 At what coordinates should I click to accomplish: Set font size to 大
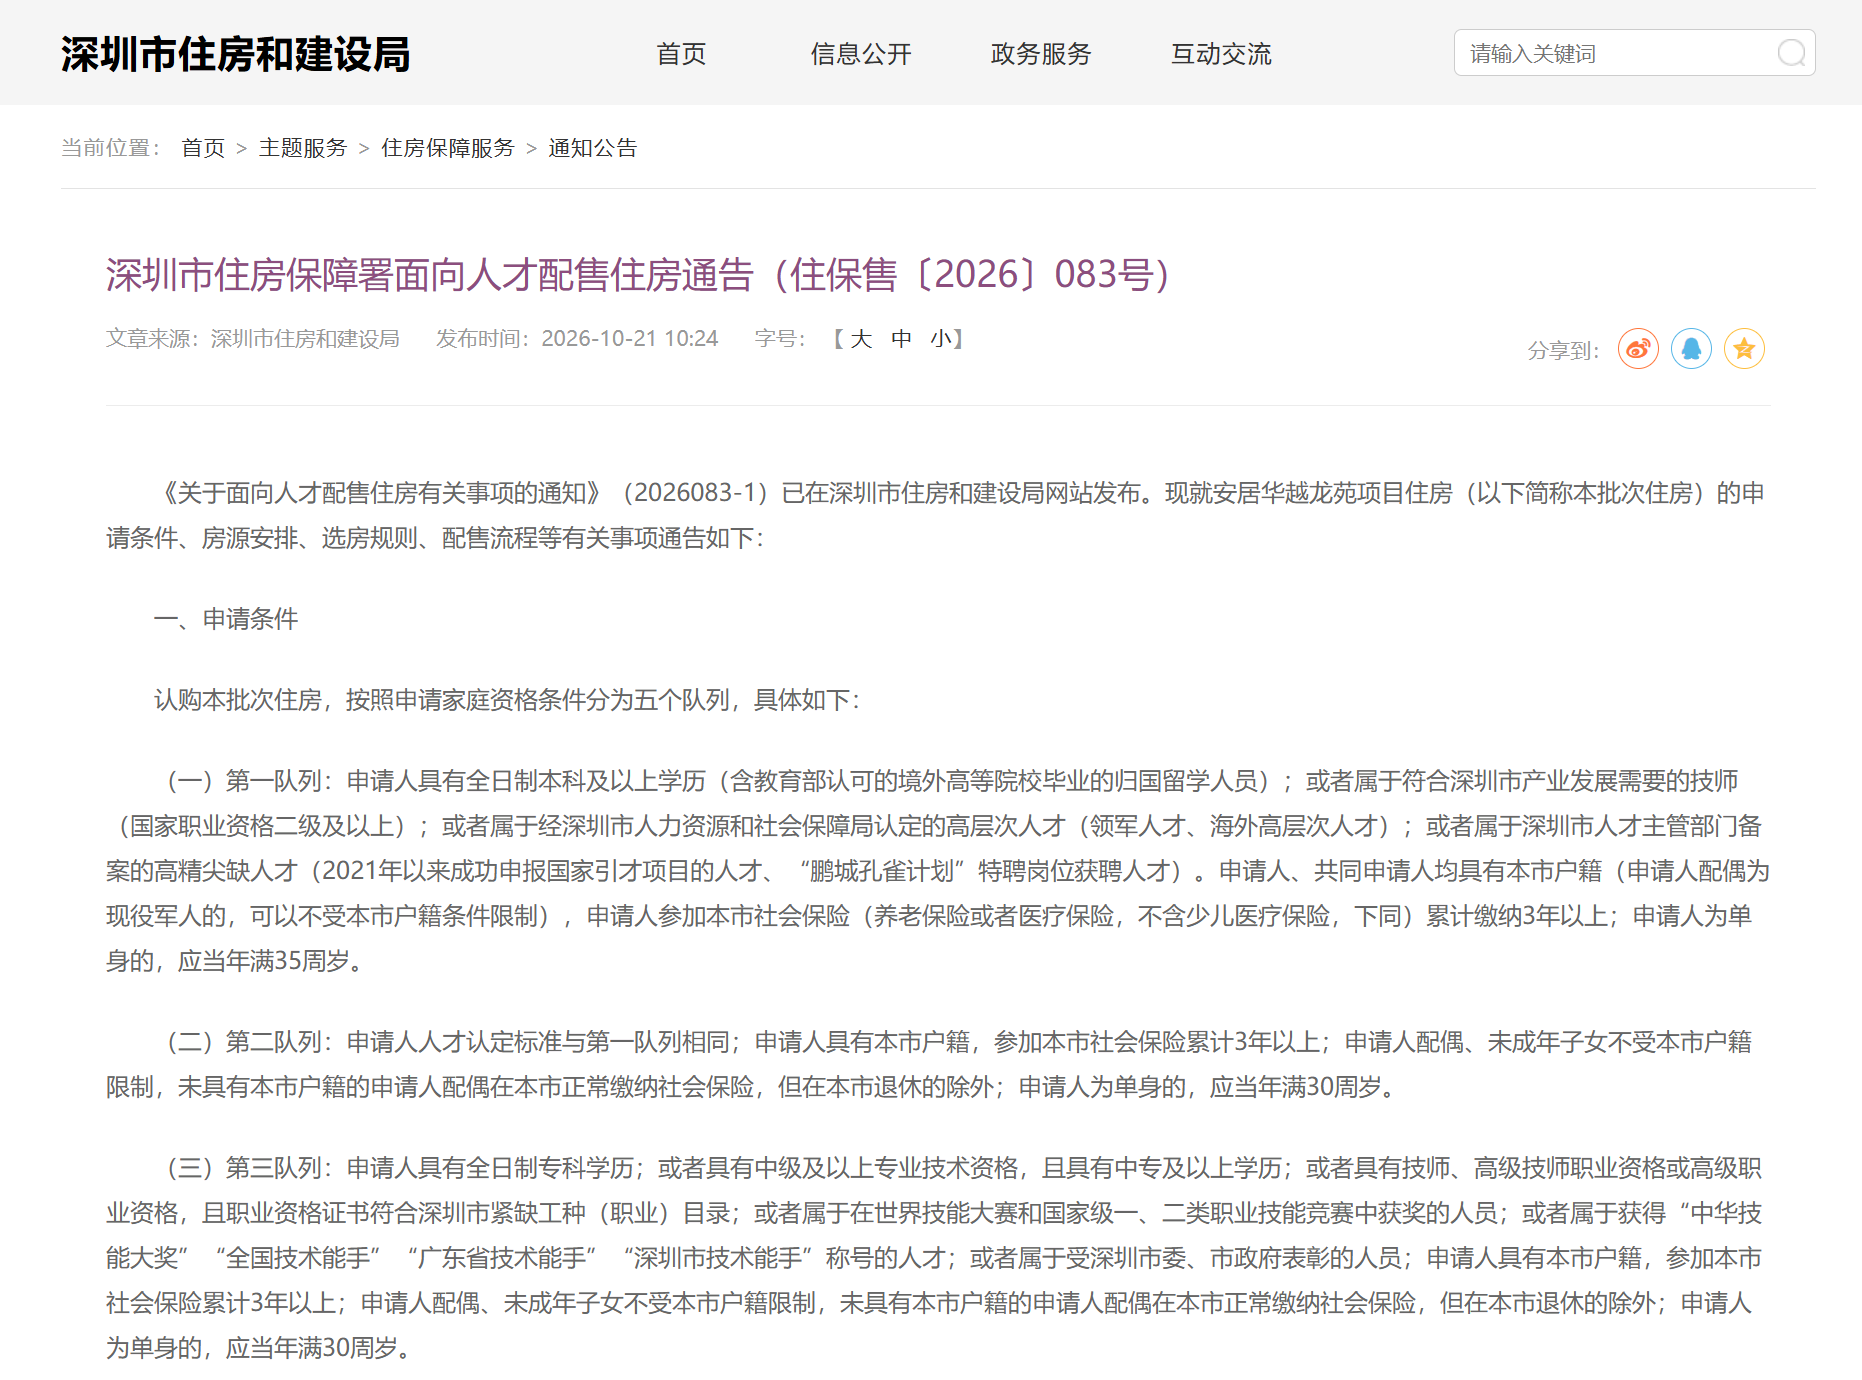click(861, 339)
